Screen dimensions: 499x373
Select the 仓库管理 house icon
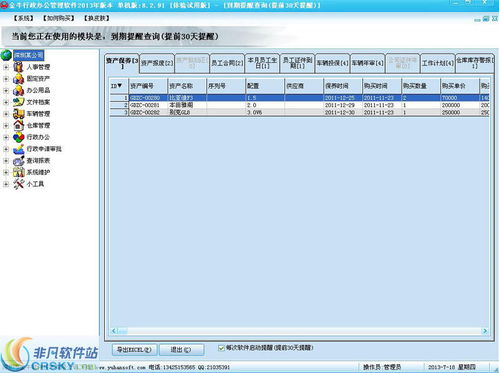[x=19, y=125]
